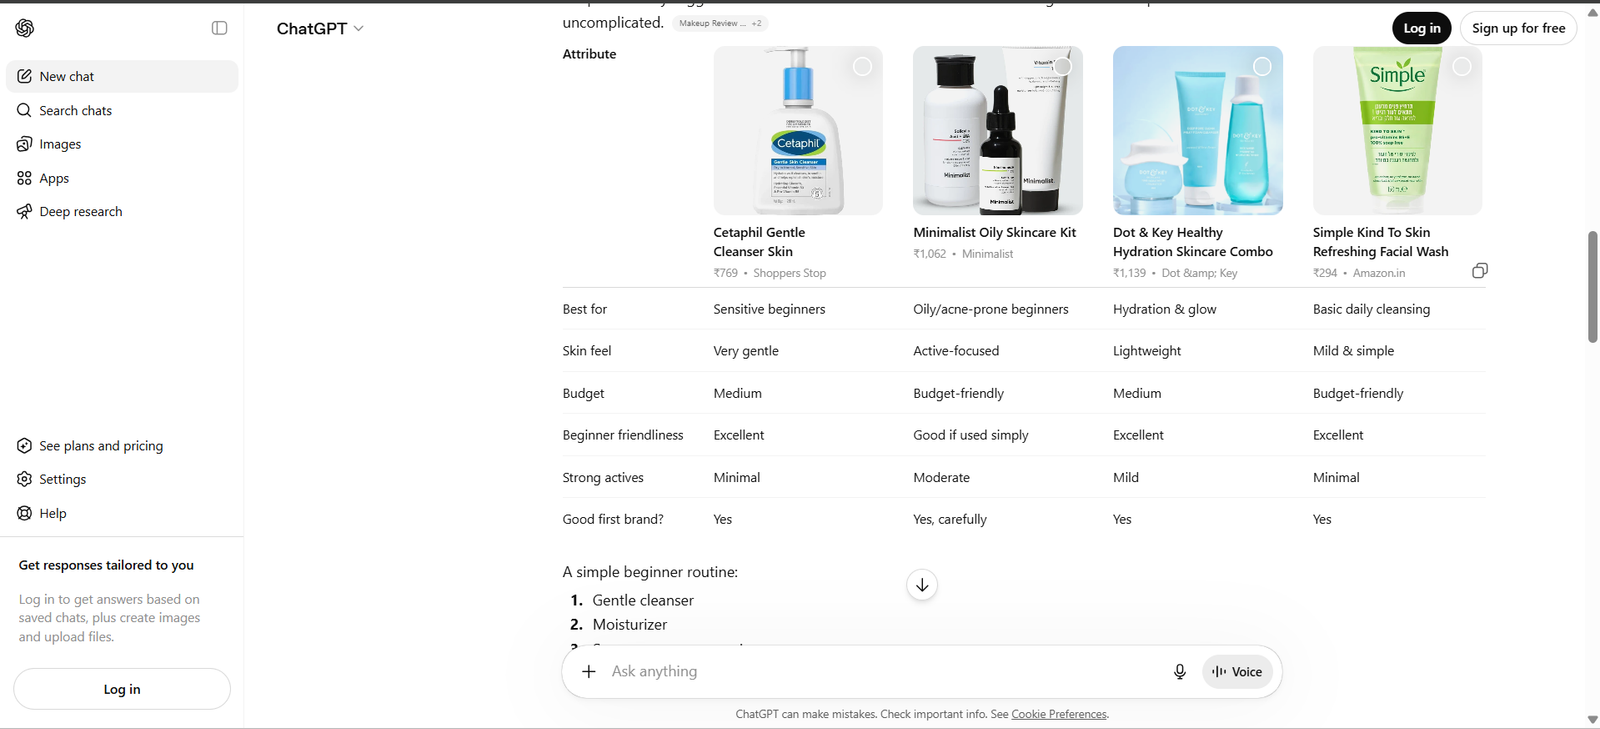Open the Simple facial wash image

[x=1398, y=130]
